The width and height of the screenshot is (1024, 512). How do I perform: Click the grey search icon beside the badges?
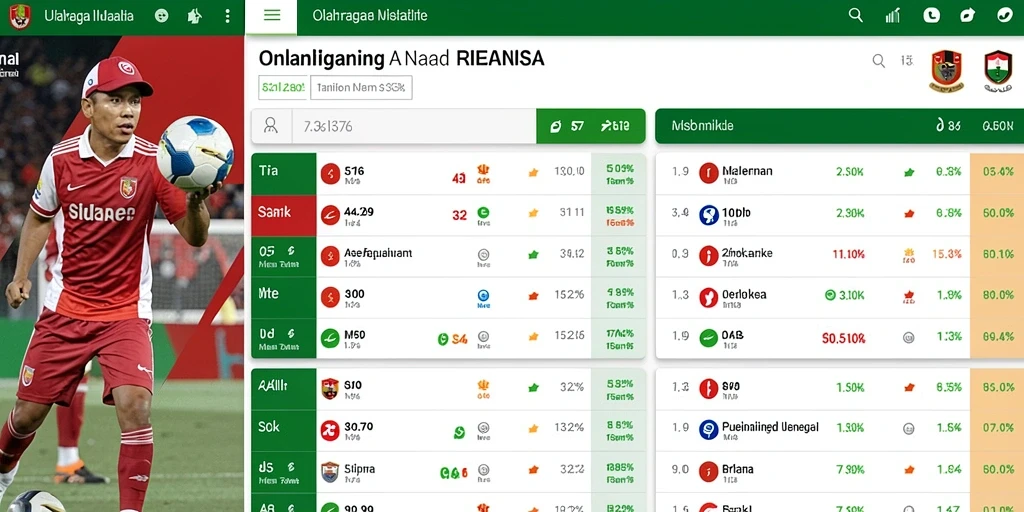(x=879, y=61)
